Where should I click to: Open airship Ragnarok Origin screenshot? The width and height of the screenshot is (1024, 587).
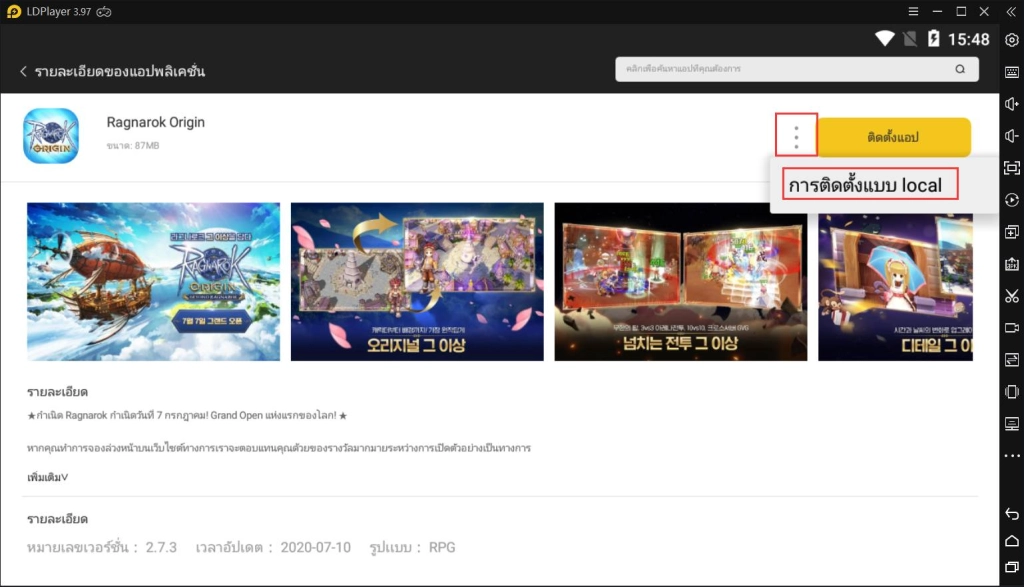coord(153,281)
